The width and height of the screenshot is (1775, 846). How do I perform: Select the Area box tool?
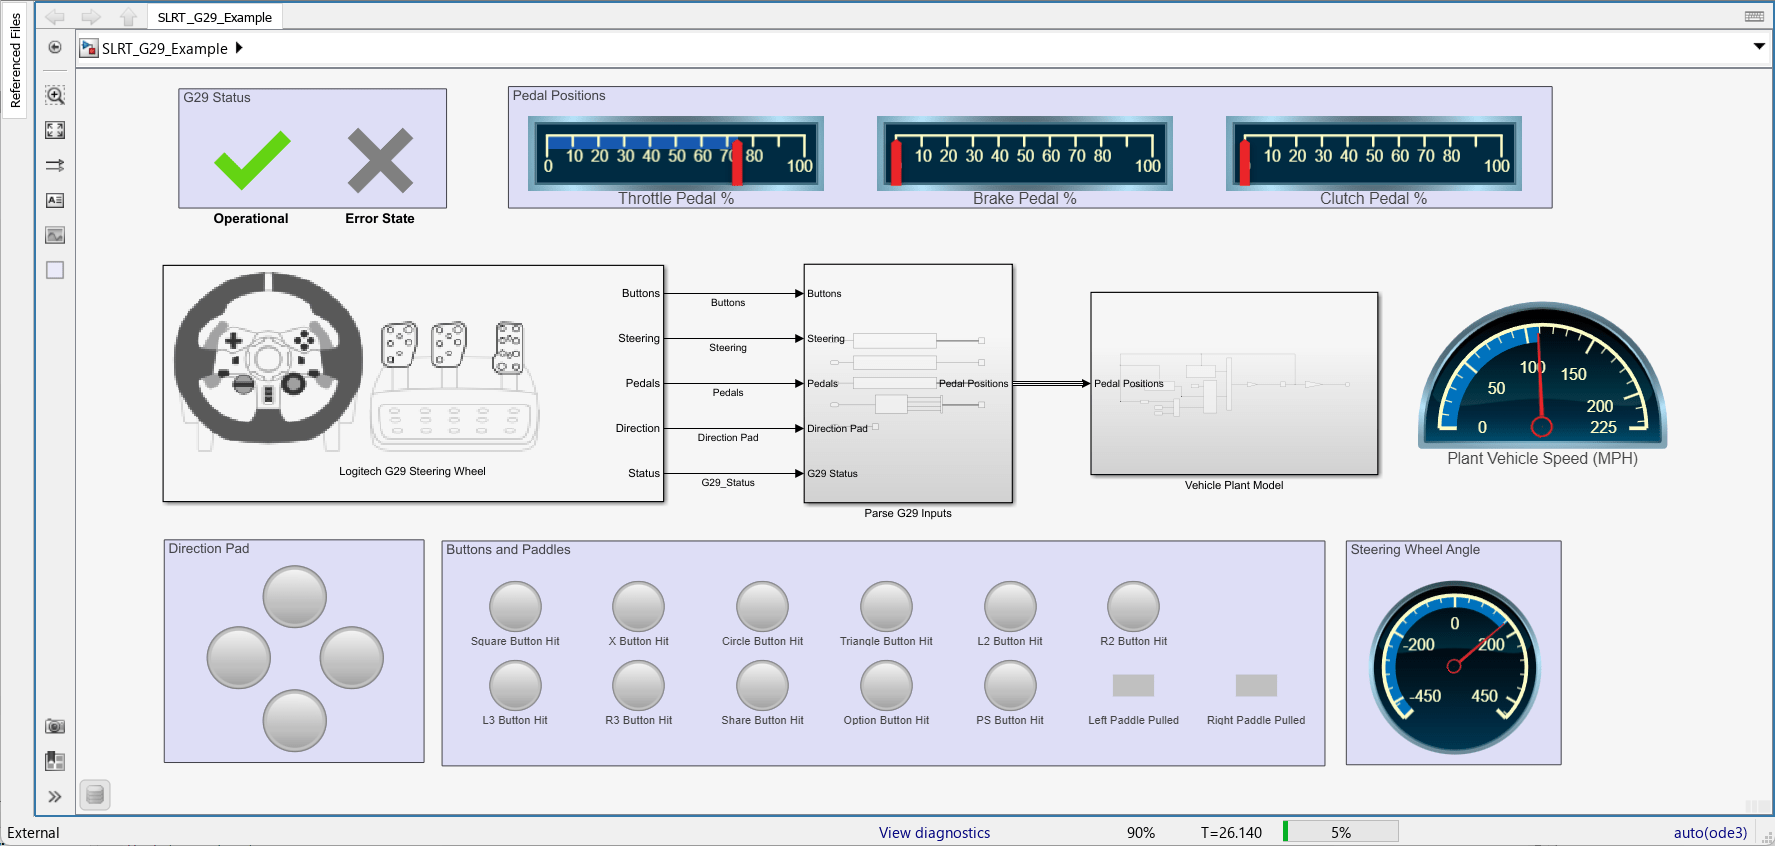tap(55, 270)
